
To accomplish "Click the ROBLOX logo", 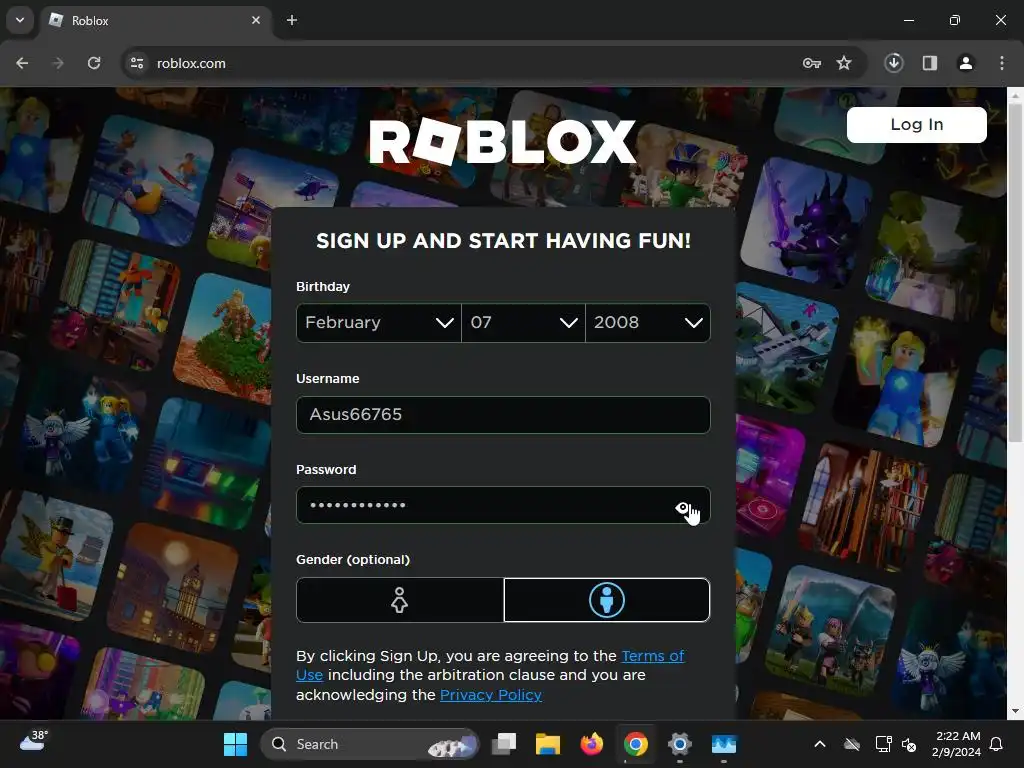I will click(x=502, y=142).
